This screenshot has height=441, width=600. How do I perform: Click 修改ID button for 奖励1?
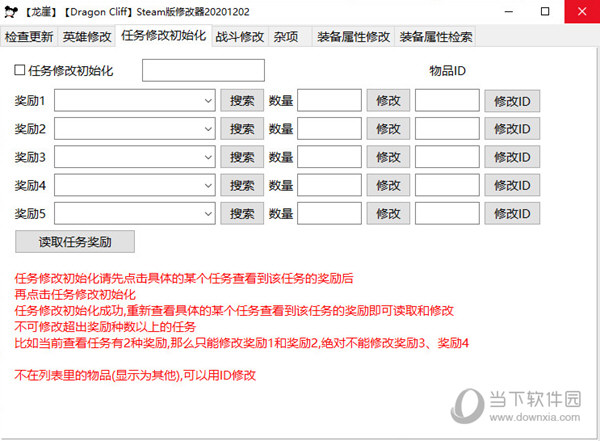[512, 101]
